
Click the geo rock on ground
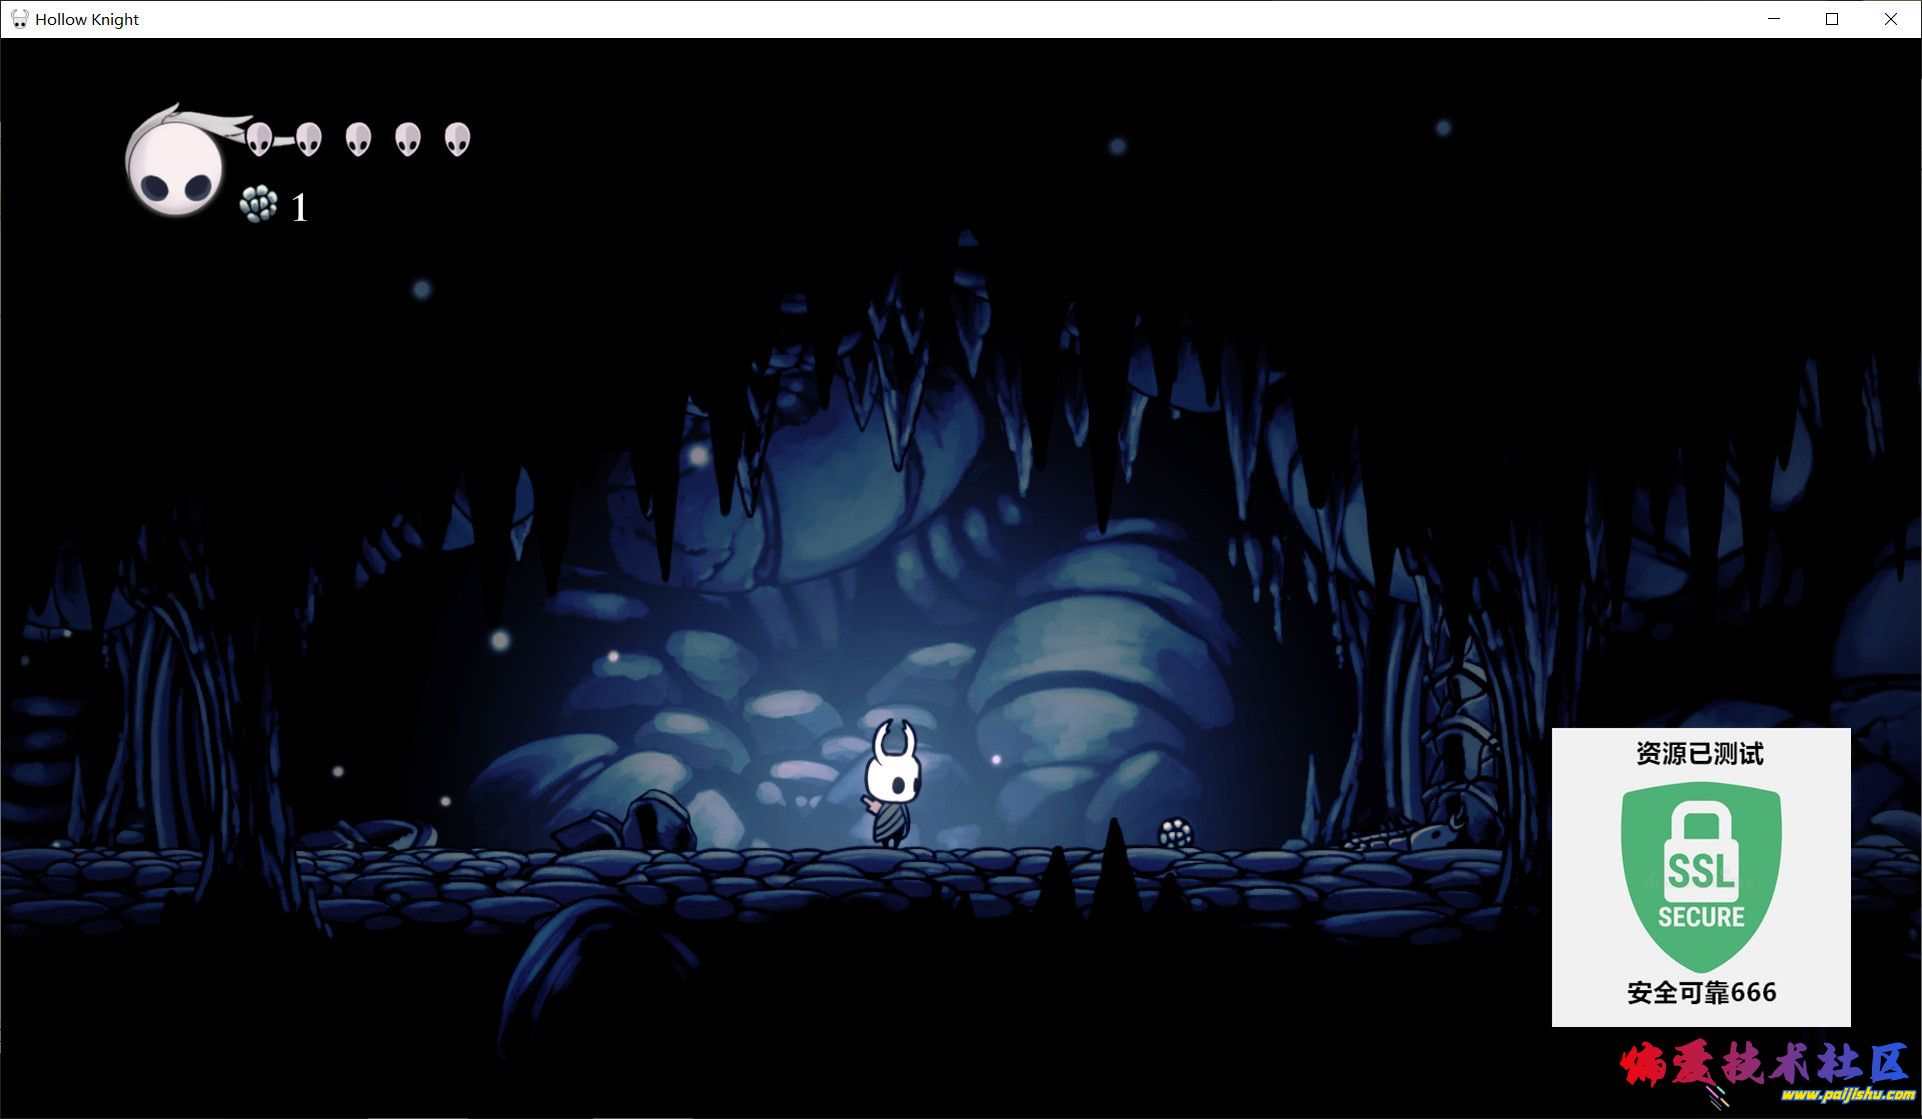coord(1175,833)
